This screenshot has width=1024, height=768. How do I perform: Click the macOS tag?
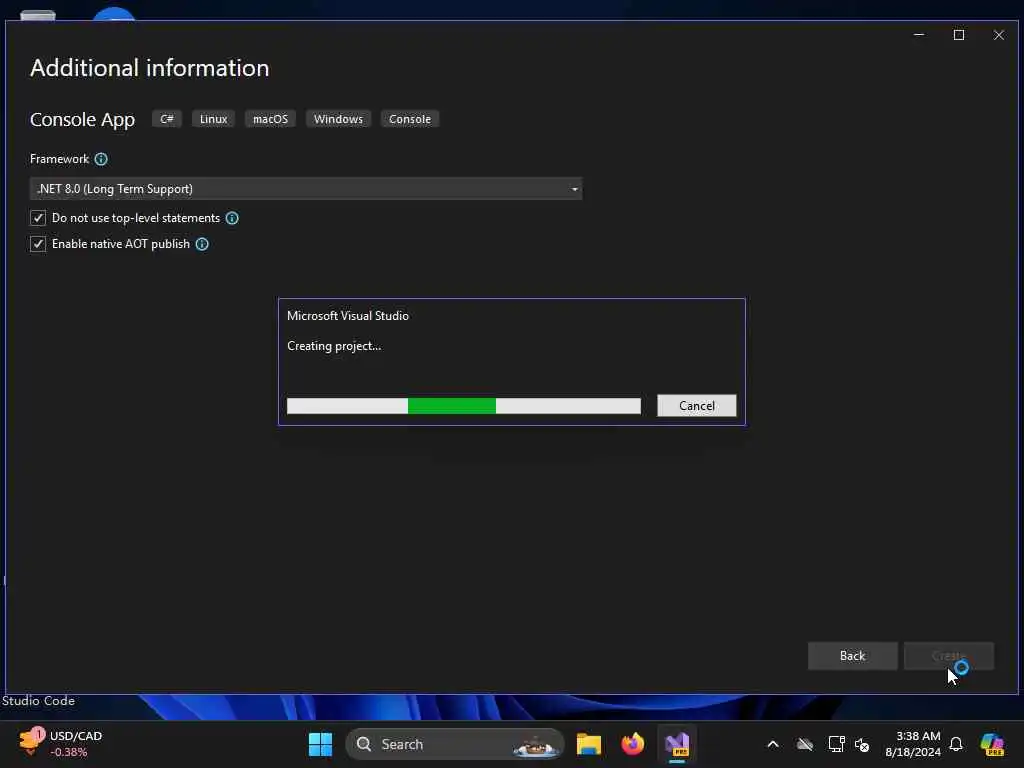(x=270, y=119)
